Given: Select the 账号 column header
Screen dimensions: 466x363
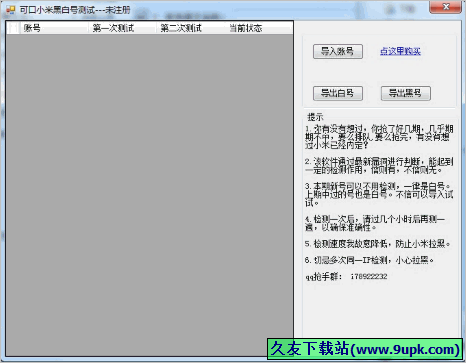Looking at the screenshot, I should click(54, 28).
